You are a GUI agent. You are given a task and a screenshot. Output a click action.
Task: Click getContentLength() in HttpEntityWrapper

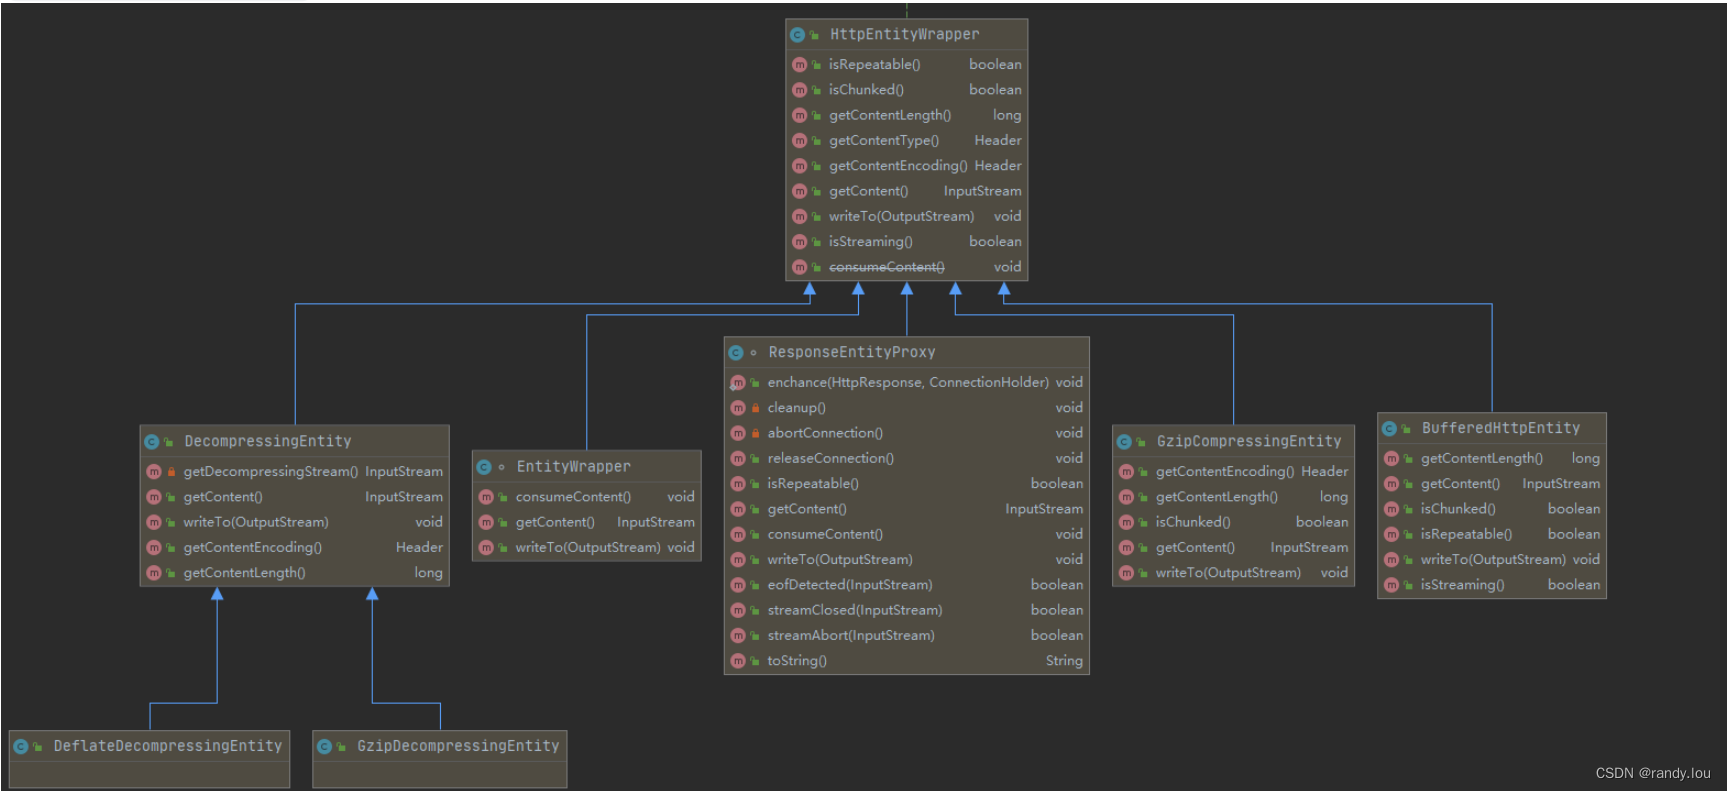pos(890,116)
